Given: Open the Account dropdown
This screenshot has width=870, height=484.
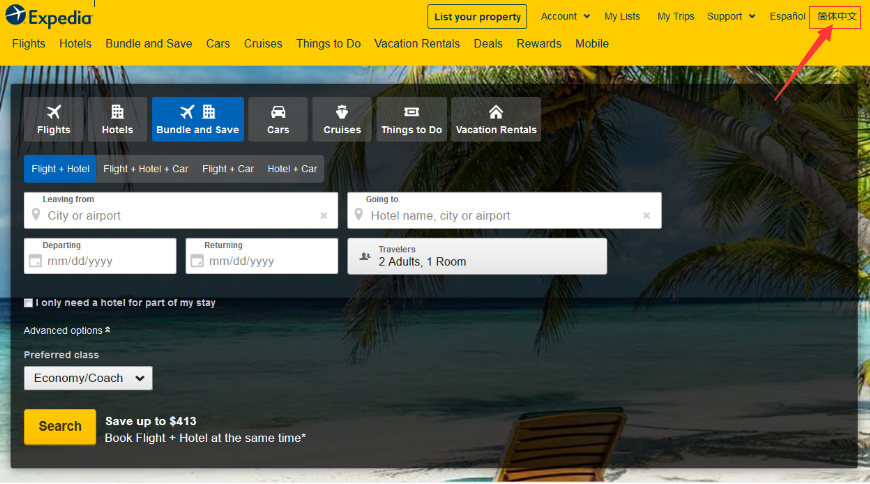Looking at the screenshot, I should tap(565, 17).
